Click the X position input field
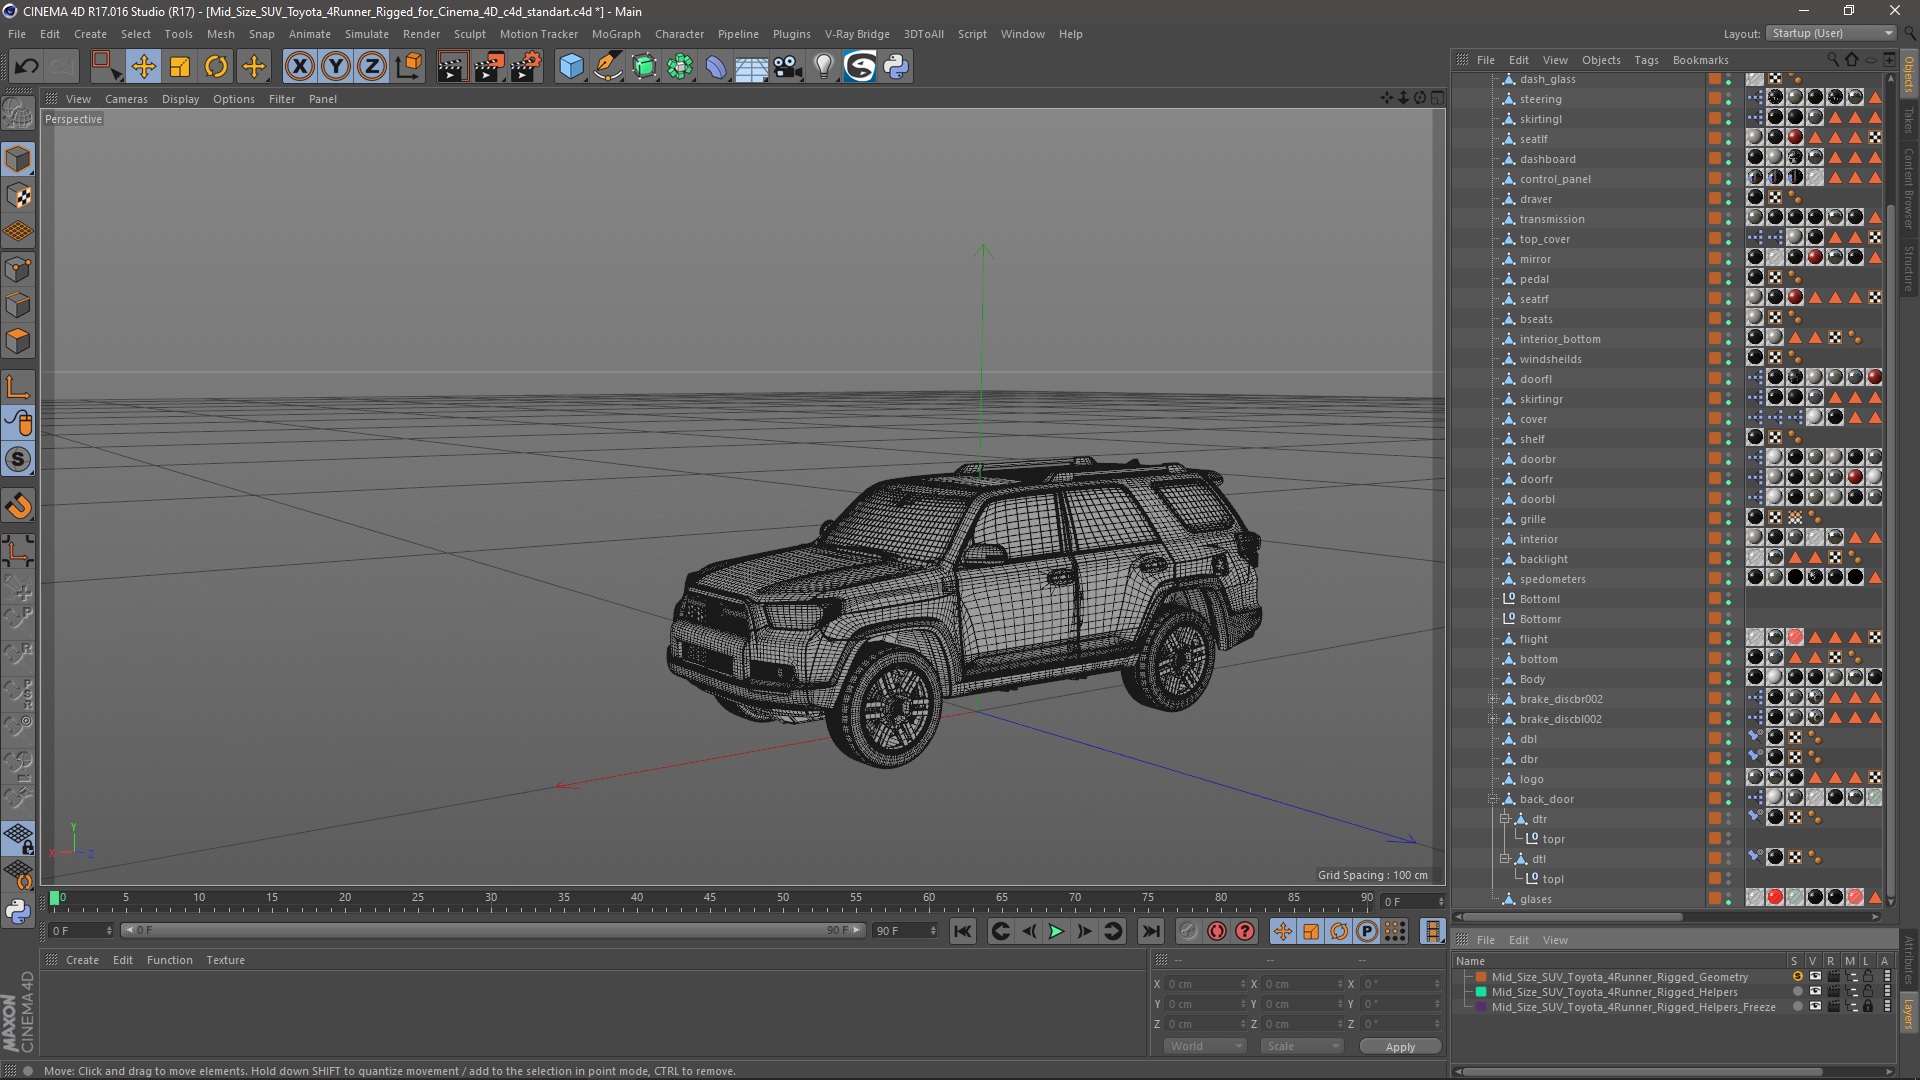 [1205, 984]
